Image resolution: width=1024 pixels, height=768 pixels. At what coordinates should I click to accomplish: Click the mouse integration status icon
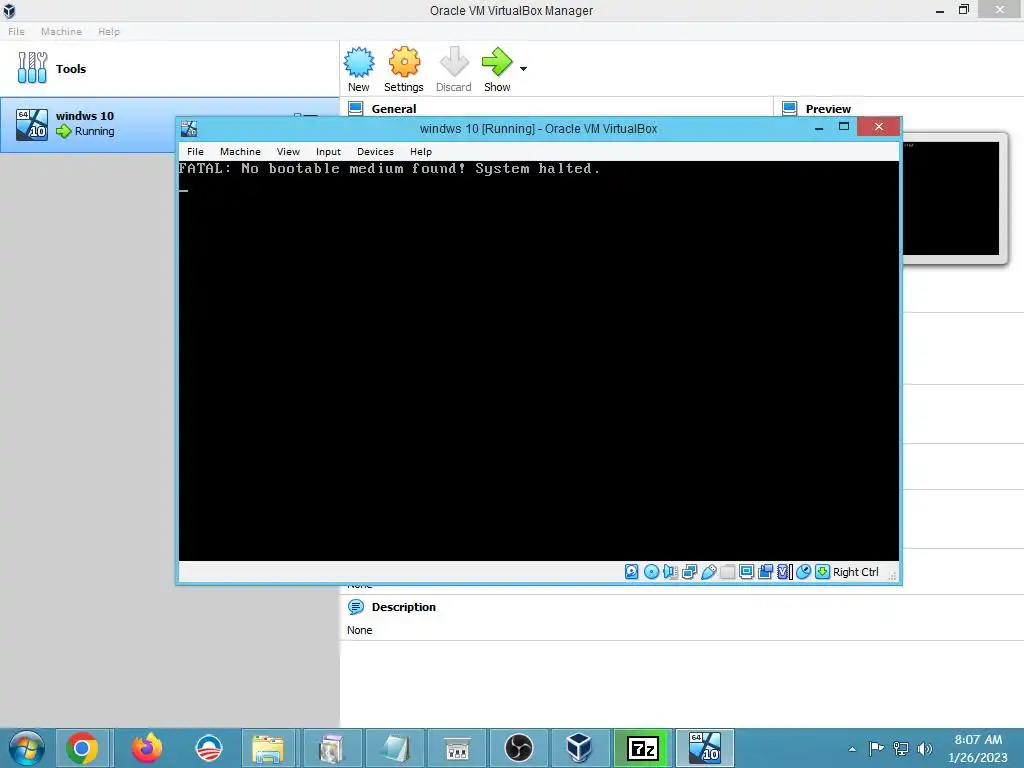click(804, 572)
